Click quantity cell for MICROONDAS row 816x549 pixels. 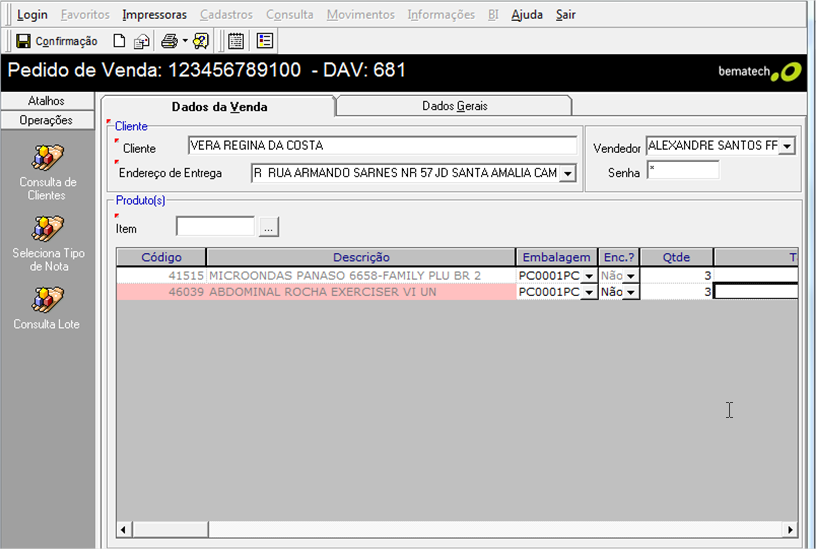676,275
